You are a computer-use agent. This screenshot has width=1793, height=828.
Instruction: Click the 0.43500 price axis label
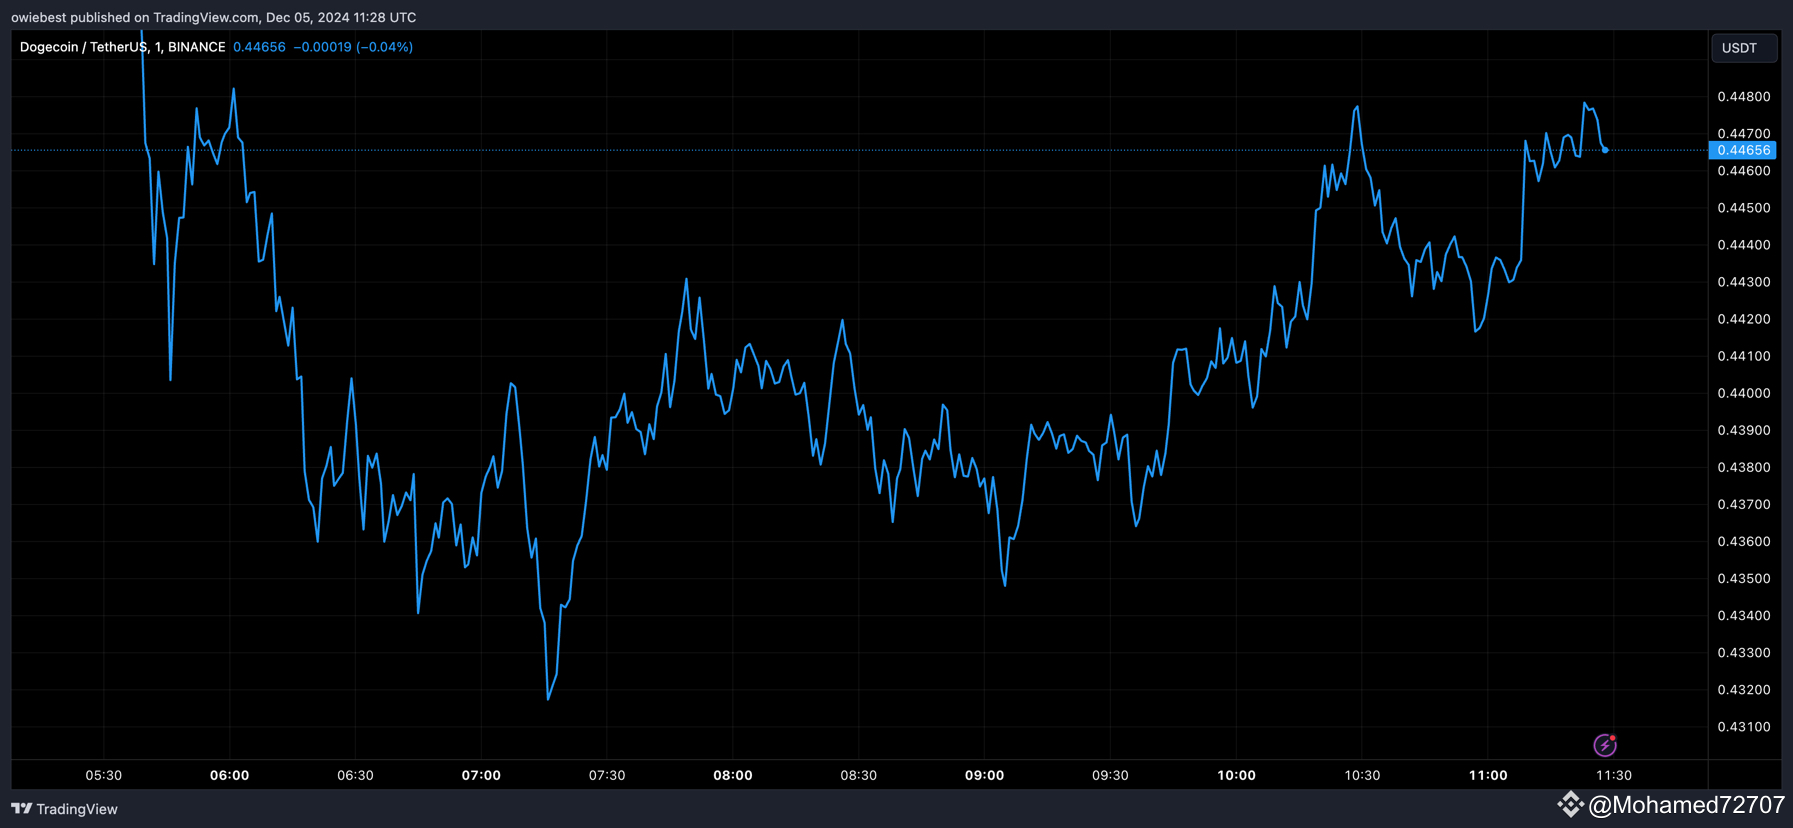[x=1743, y=579]
